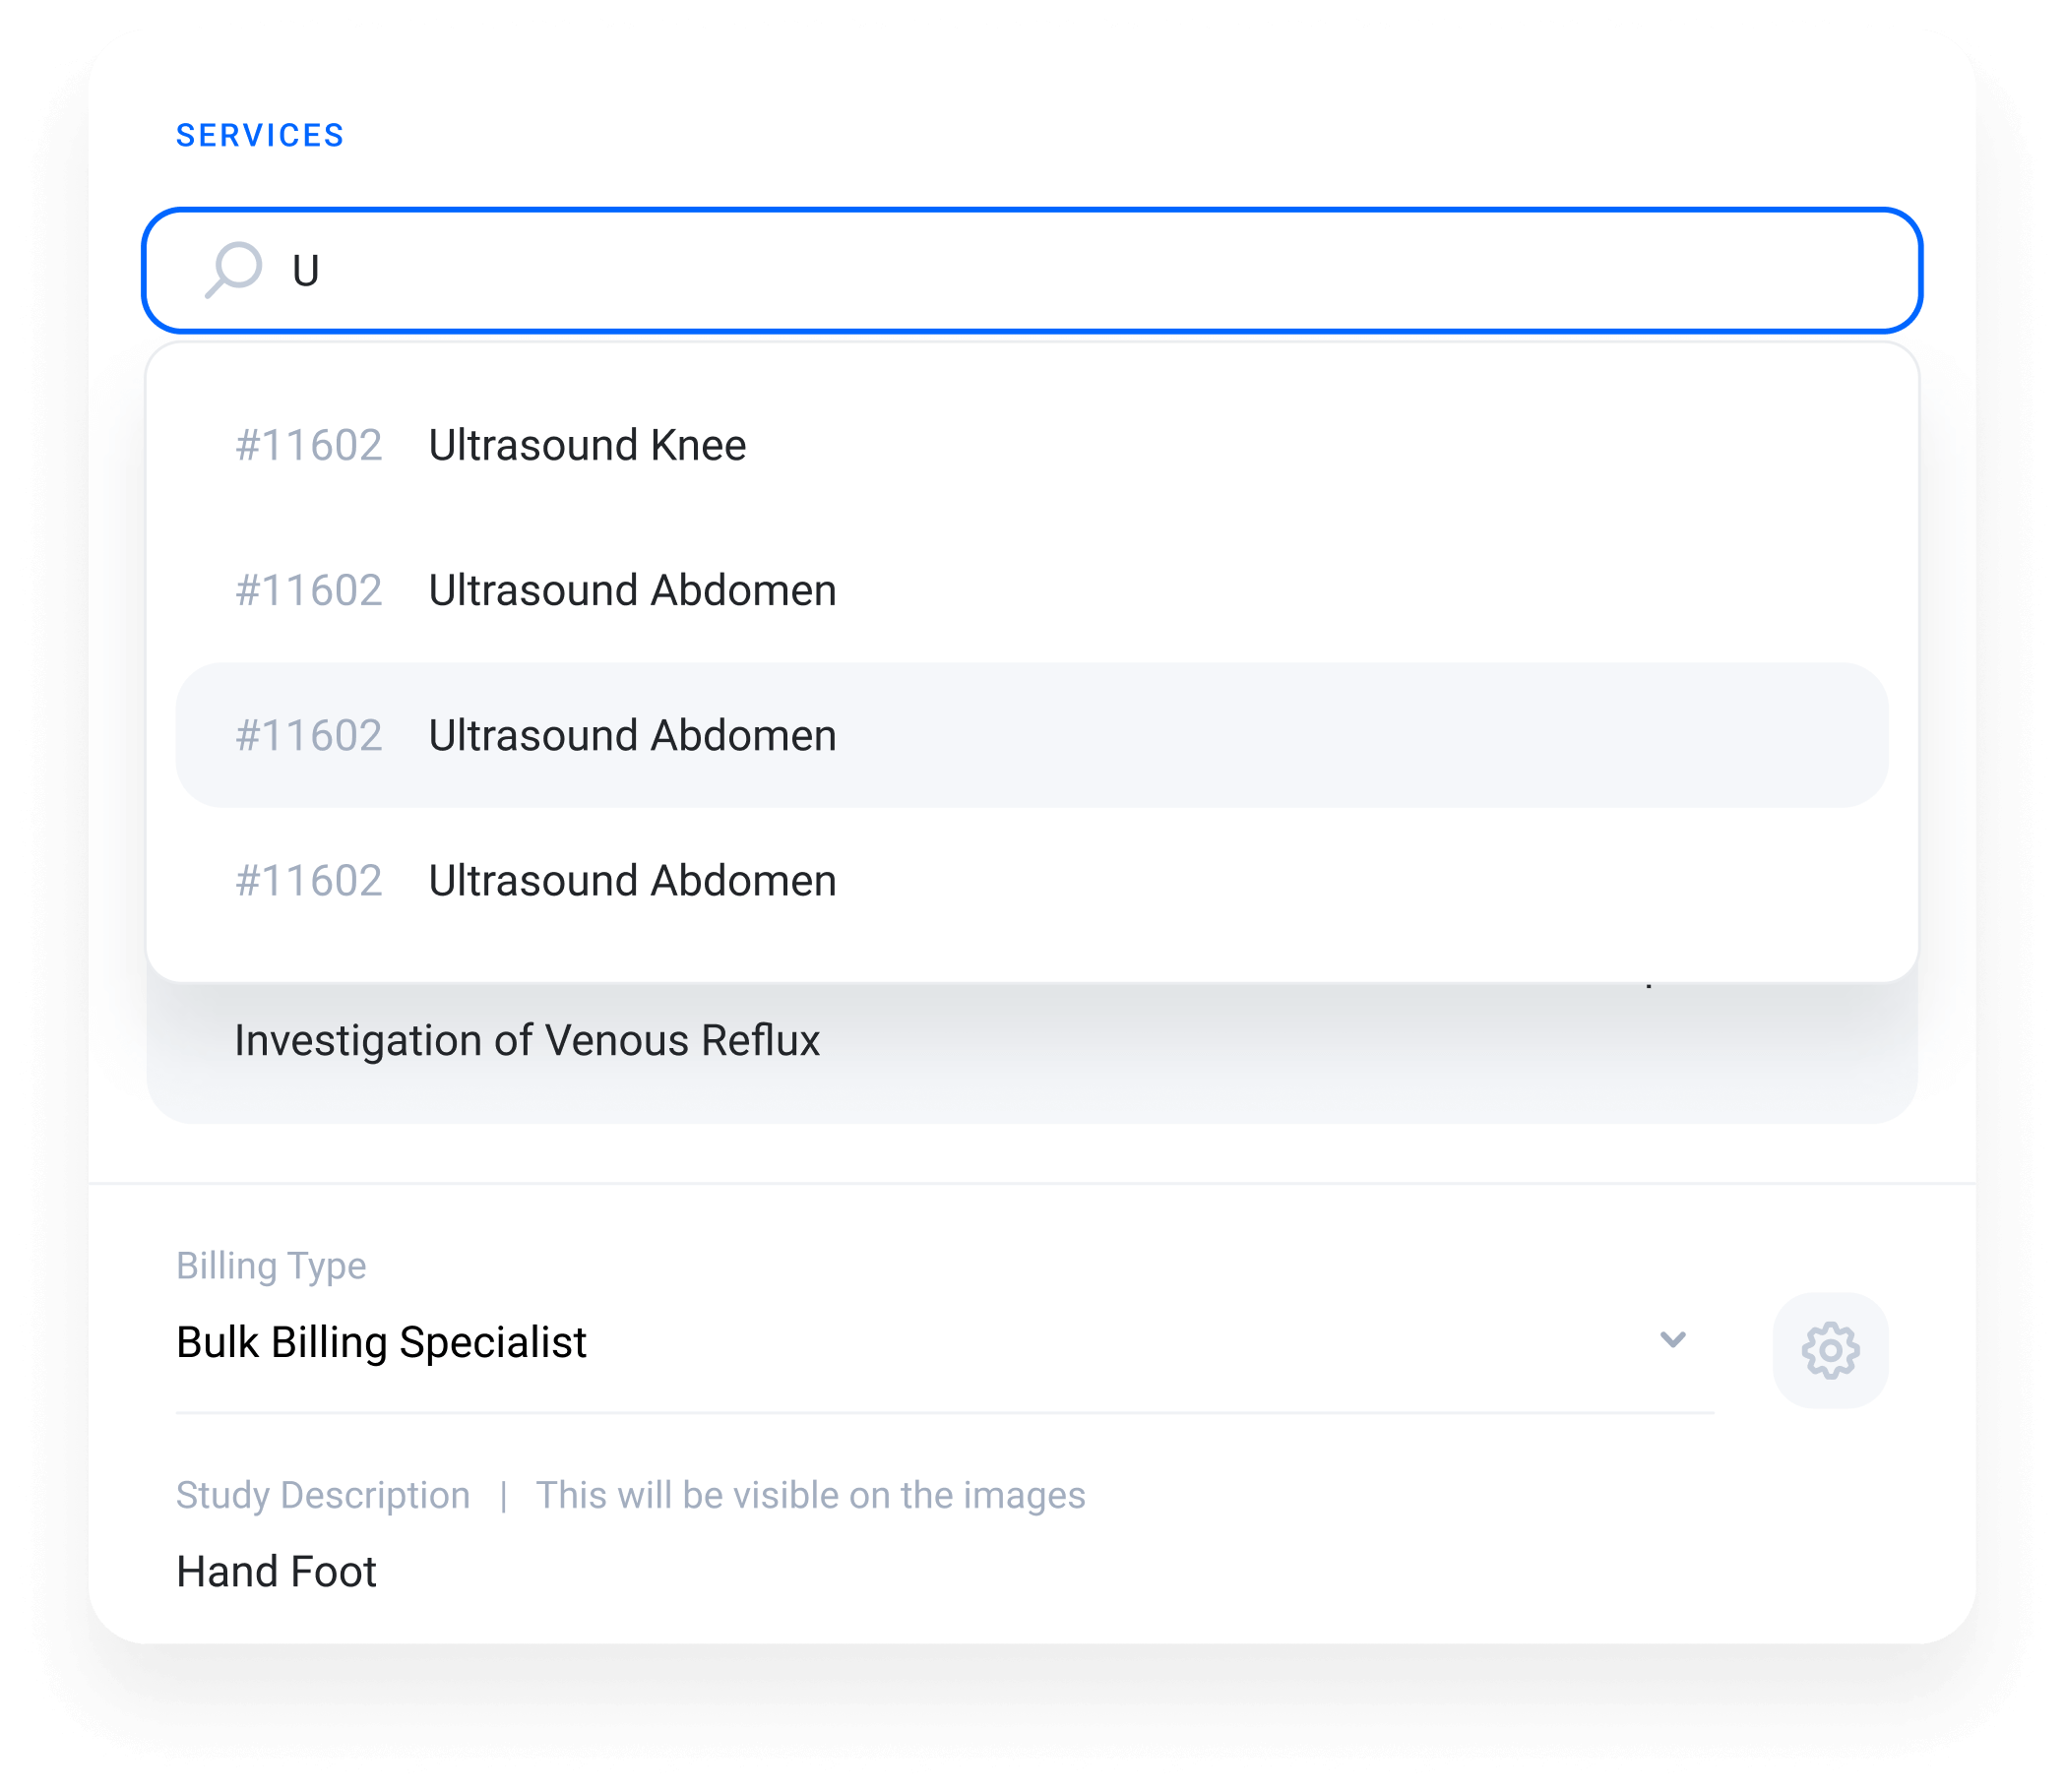Pick the last Ultrasound Abdomen in the list

pos(632,881)
